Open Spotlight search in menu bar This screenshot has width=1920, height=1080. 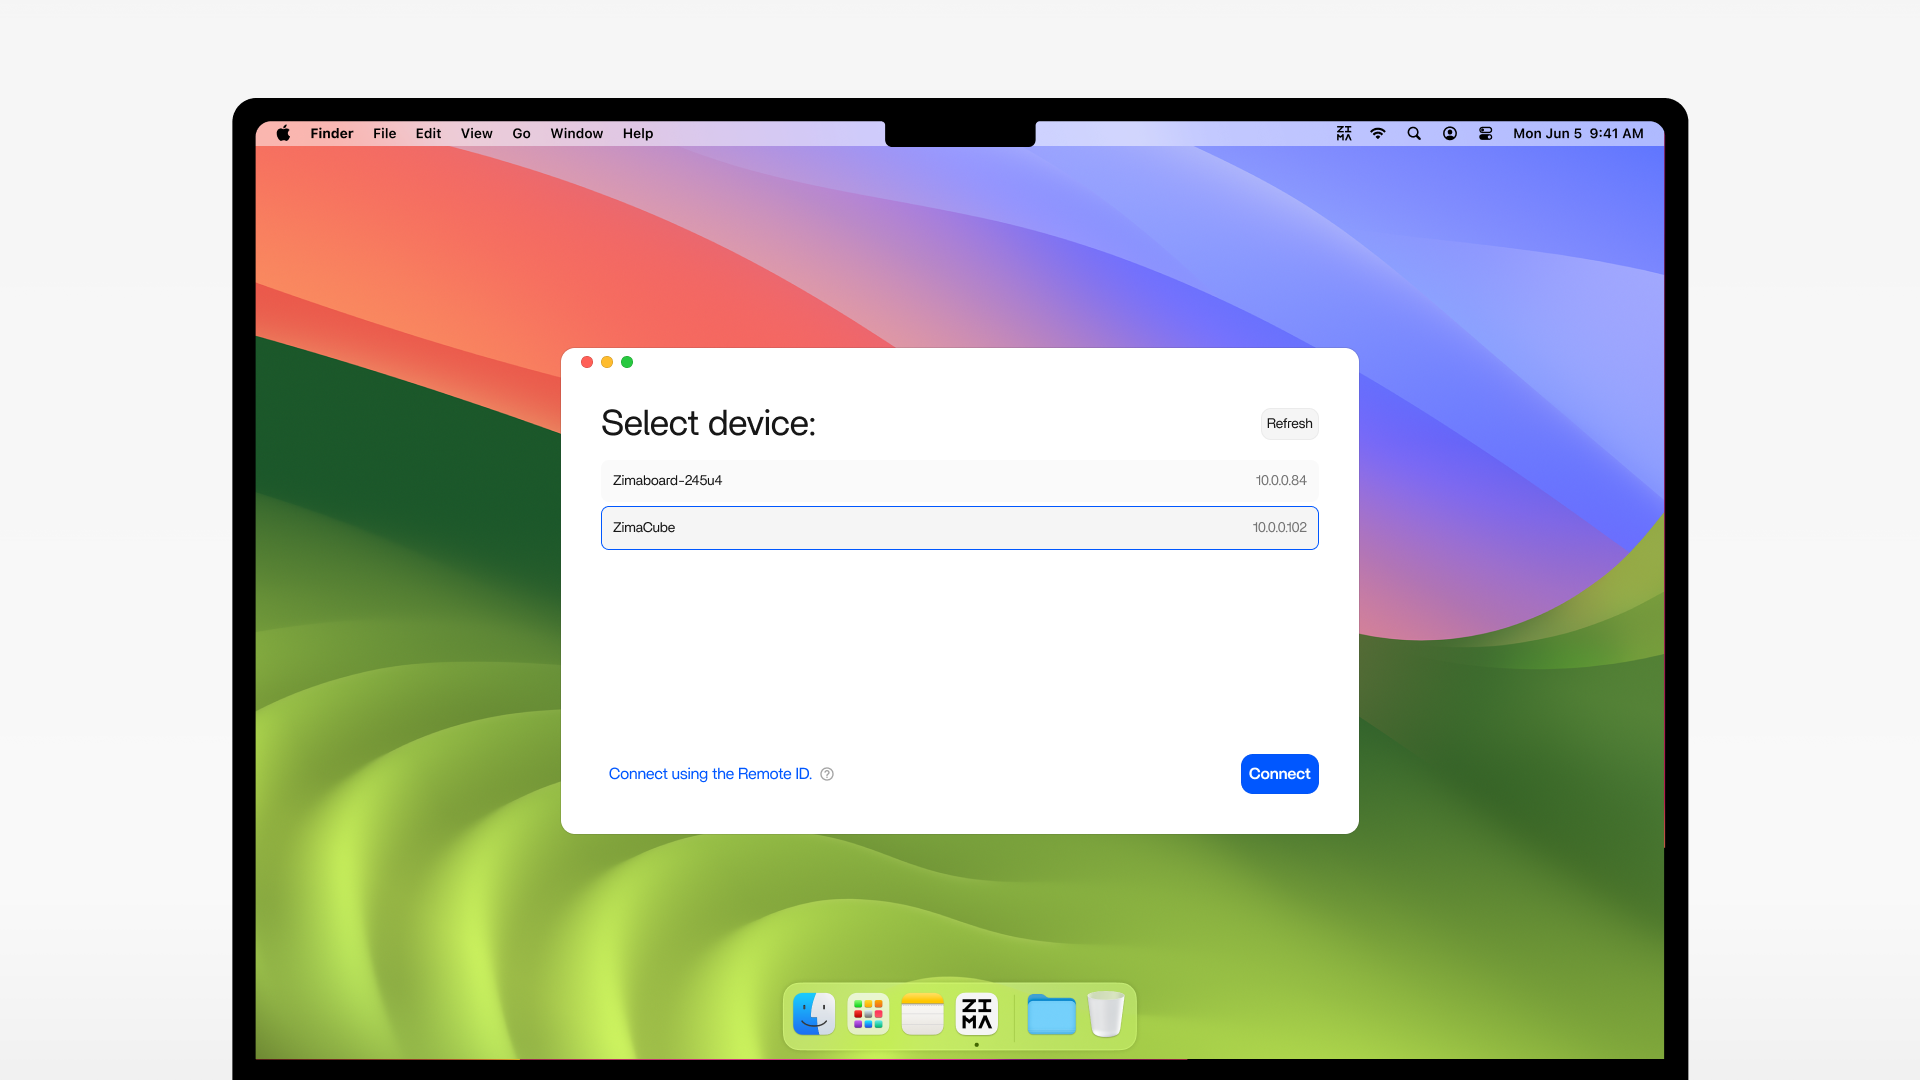tap(1414, 133)
